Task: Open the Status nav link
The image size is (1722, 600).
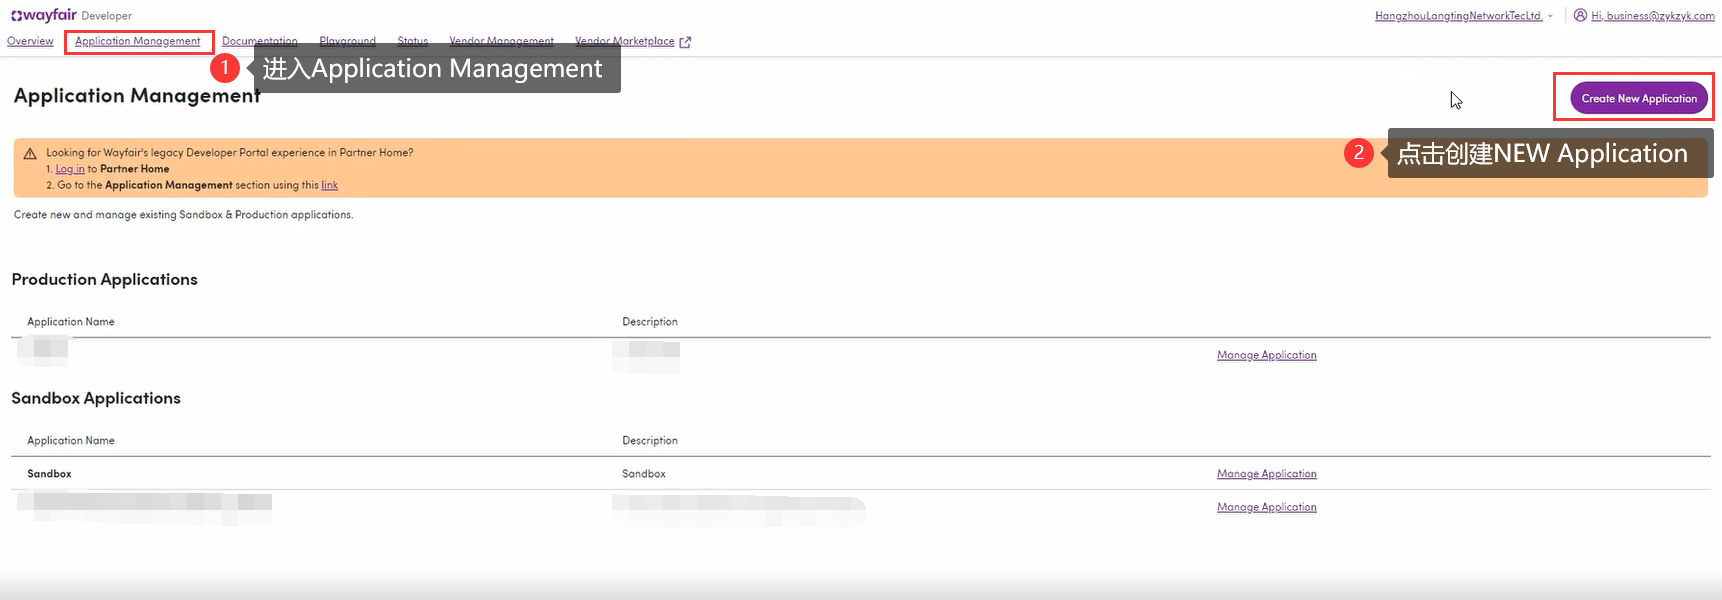Action: (x=412, y=41)
